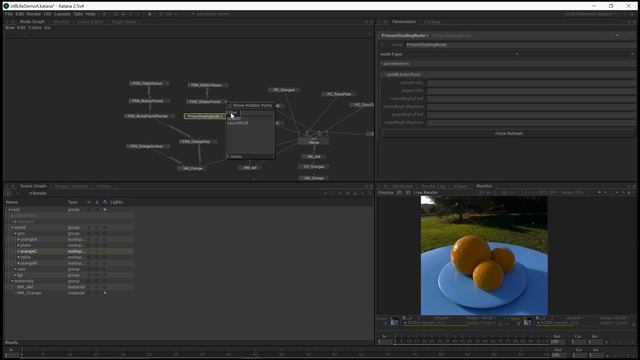Screen dimensions: 640x360
Task: Switch to the Project Settings tab
Action: pyautogui.click(x=71, y=186)
